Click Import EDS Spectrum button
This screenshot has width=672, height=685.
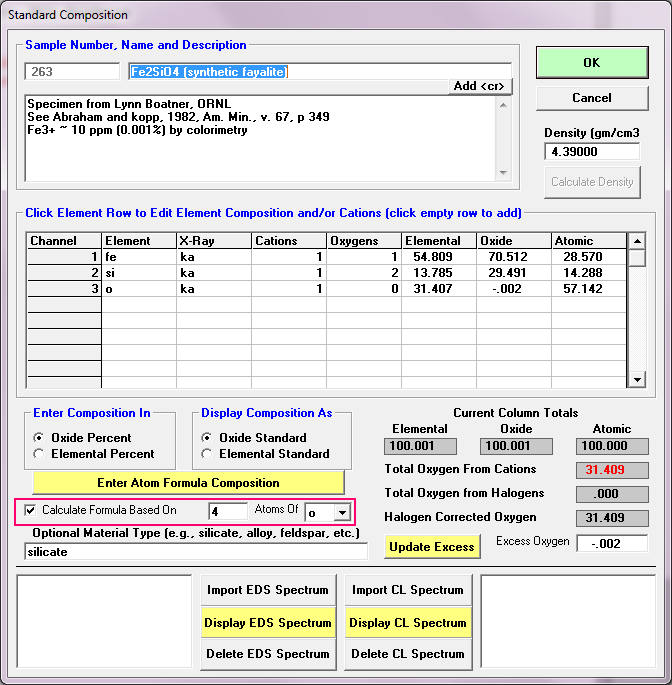(267, 590)
